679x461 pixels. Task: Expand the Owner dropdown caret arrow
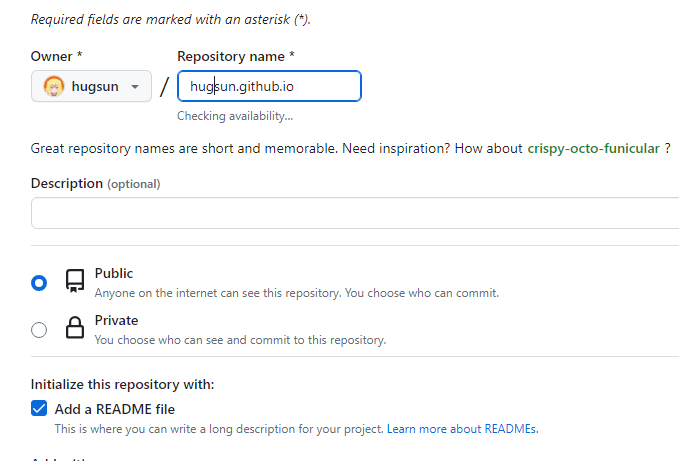tap(135, 87)
